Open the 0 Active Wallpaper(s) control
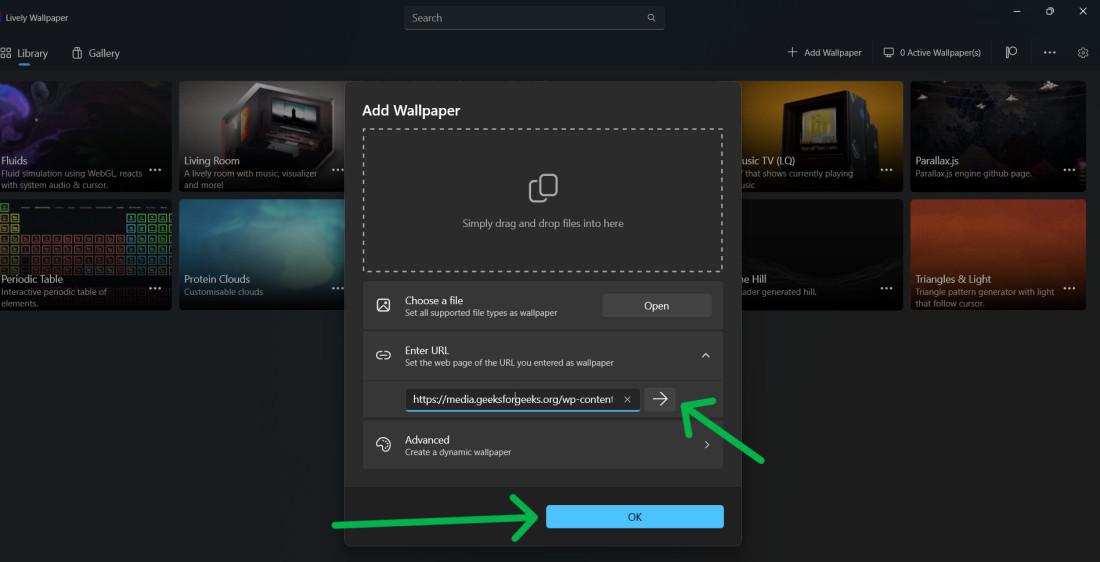Viewport: 1100px width, 562px height. click(932, 53)
